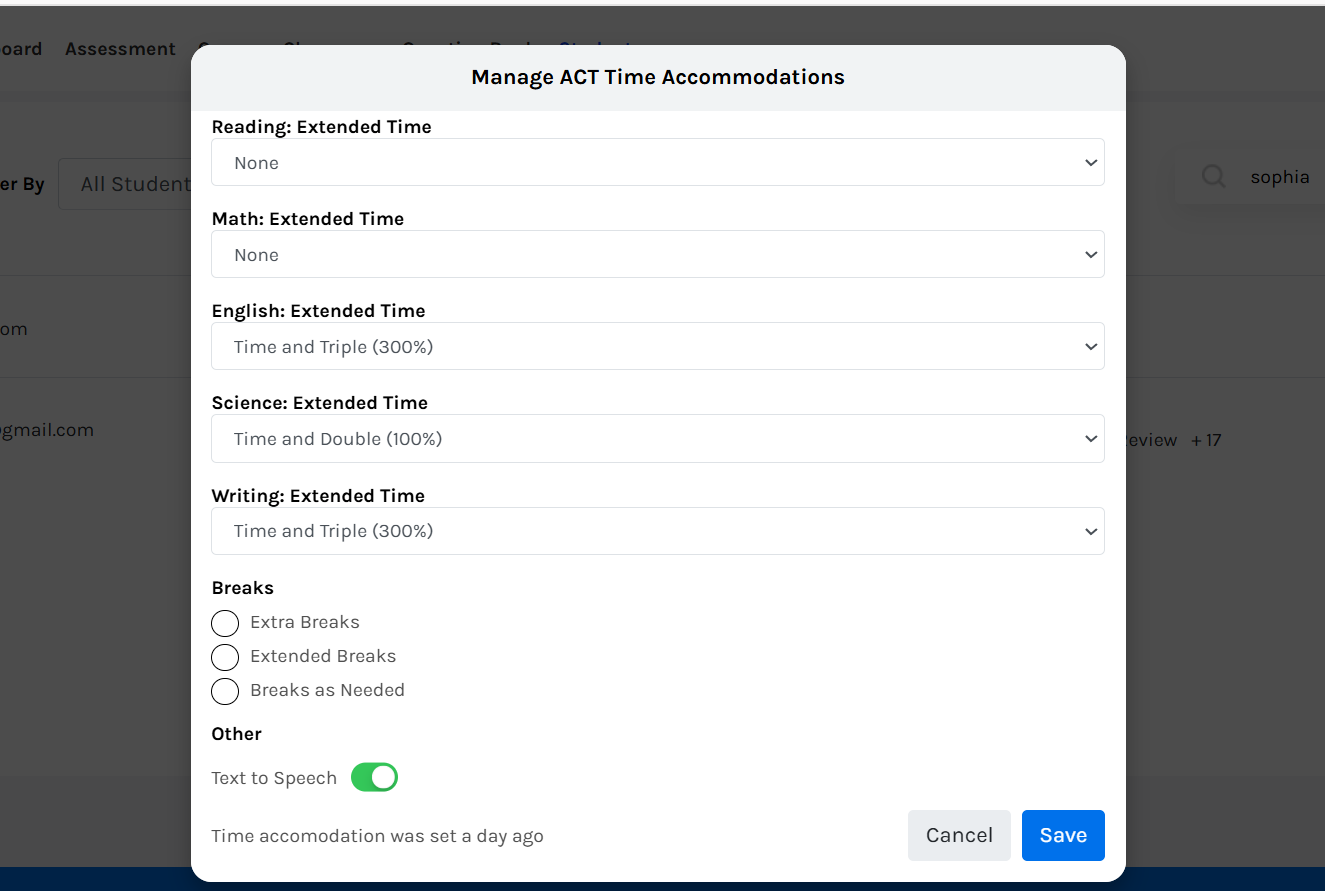Click the Science Extended Time chevron arrow
This screenshot has width=1325, height=891.
[1090, 438]
